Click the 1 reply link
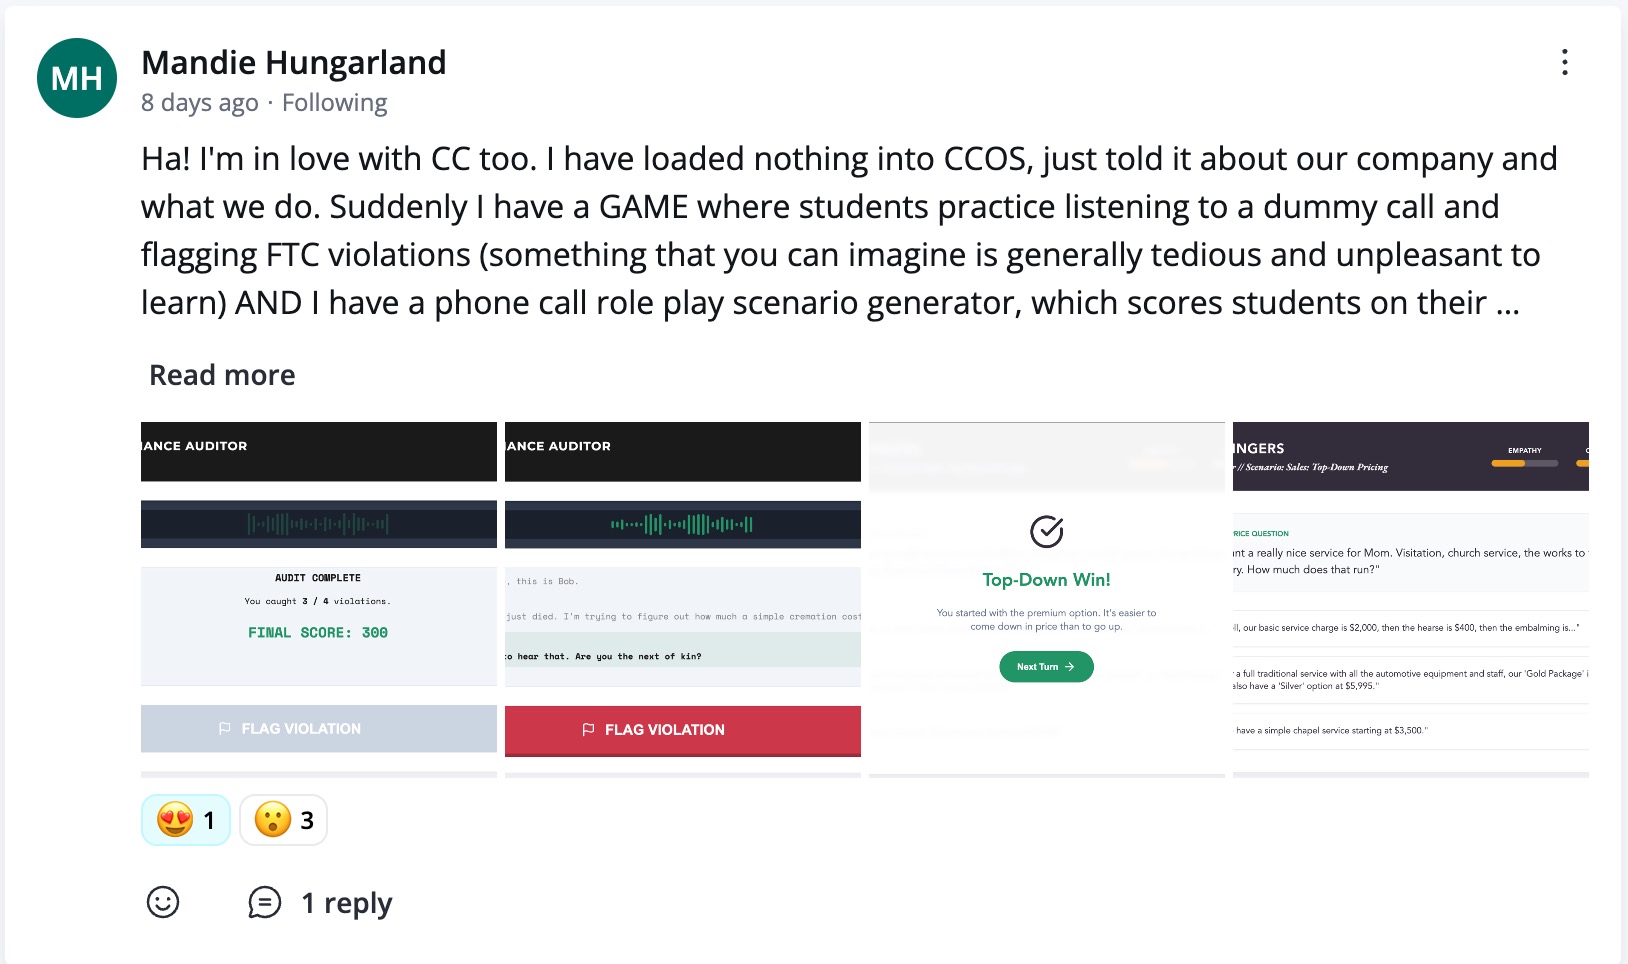This screenshot has width=1628, height=964. [346, 902]
